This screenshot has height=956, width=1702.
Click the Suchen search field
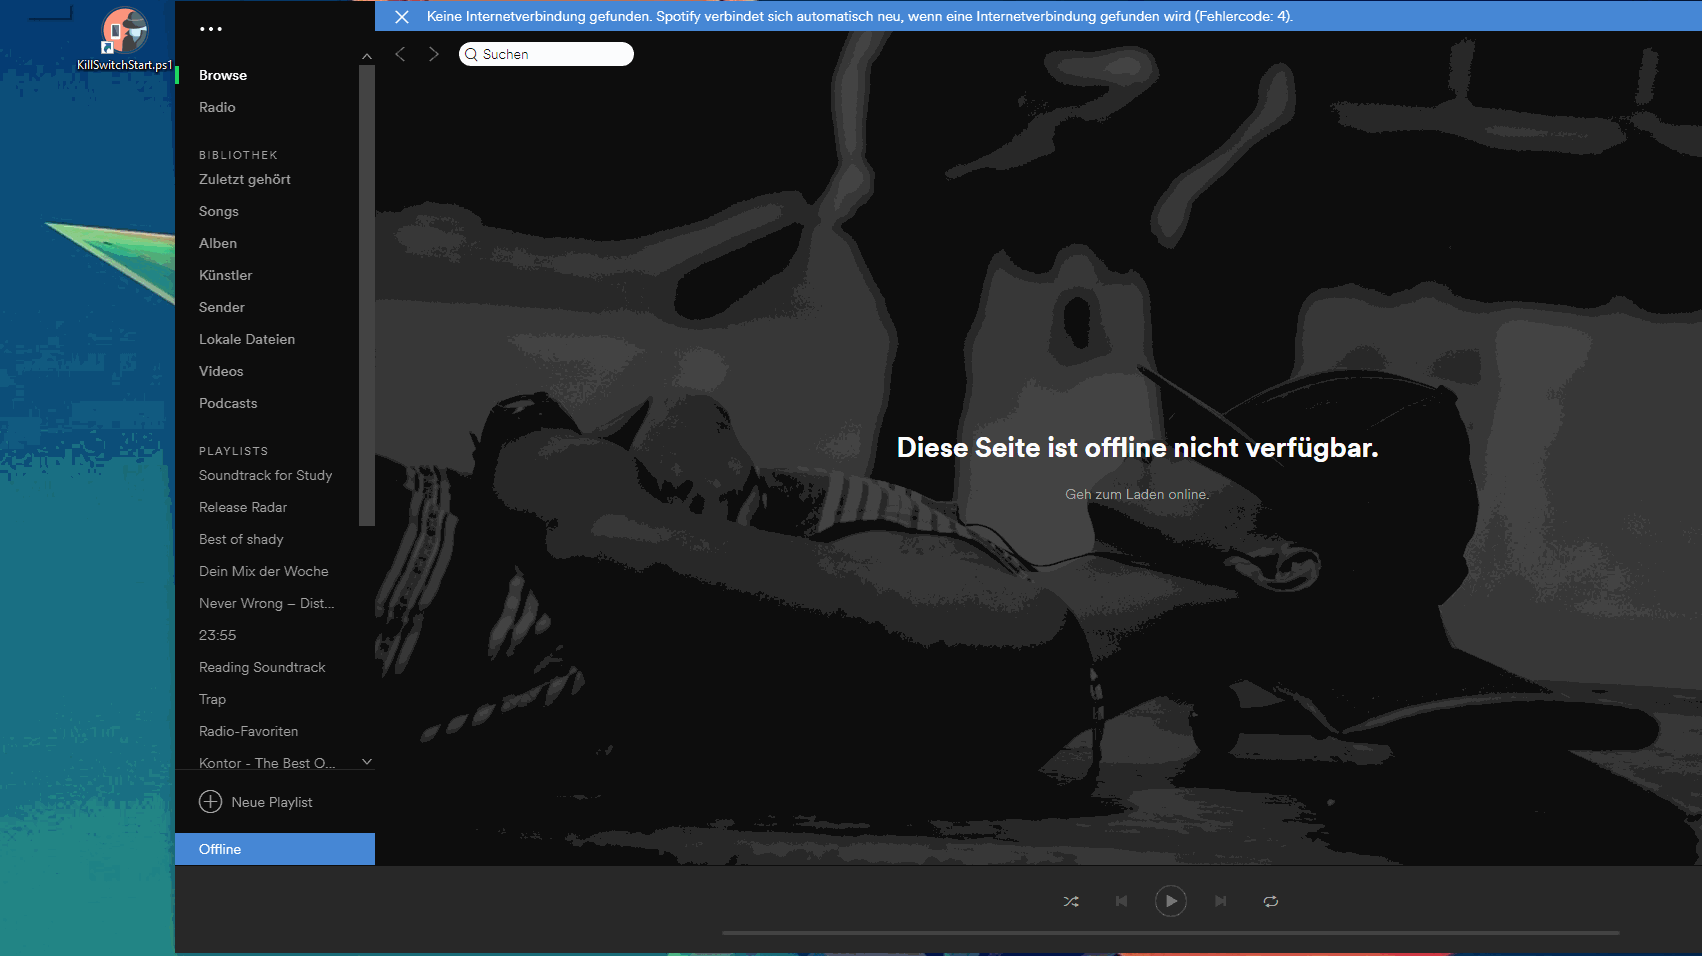546,54
